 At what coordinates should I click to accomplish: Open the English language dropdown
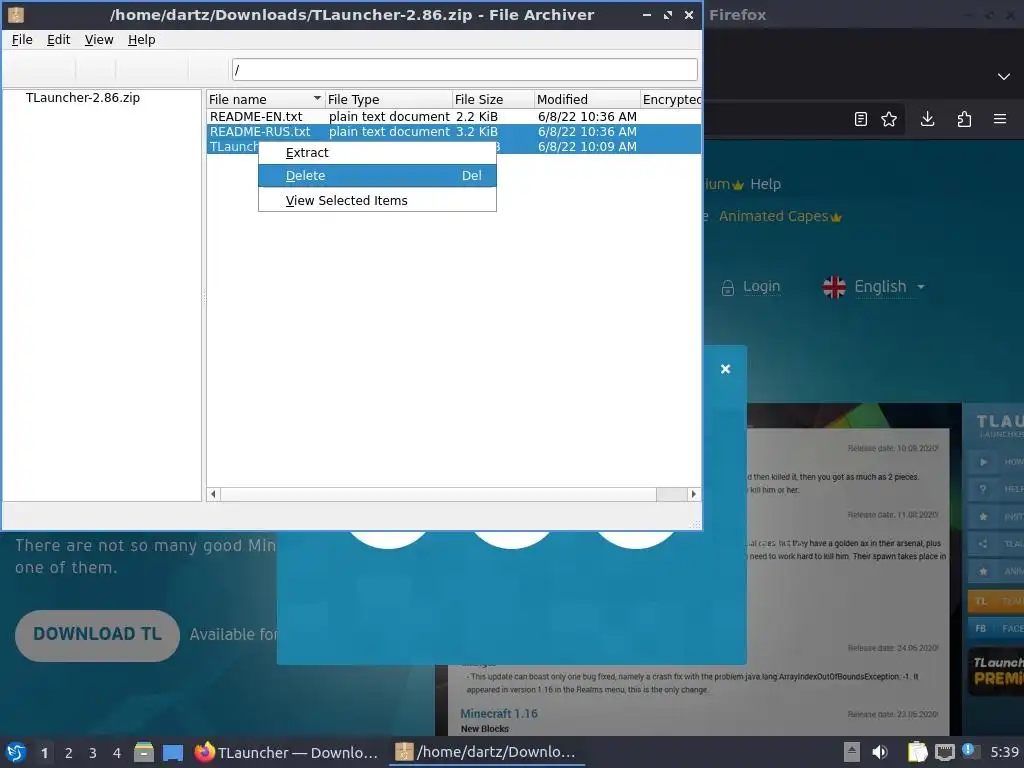(x=889, y=287)
